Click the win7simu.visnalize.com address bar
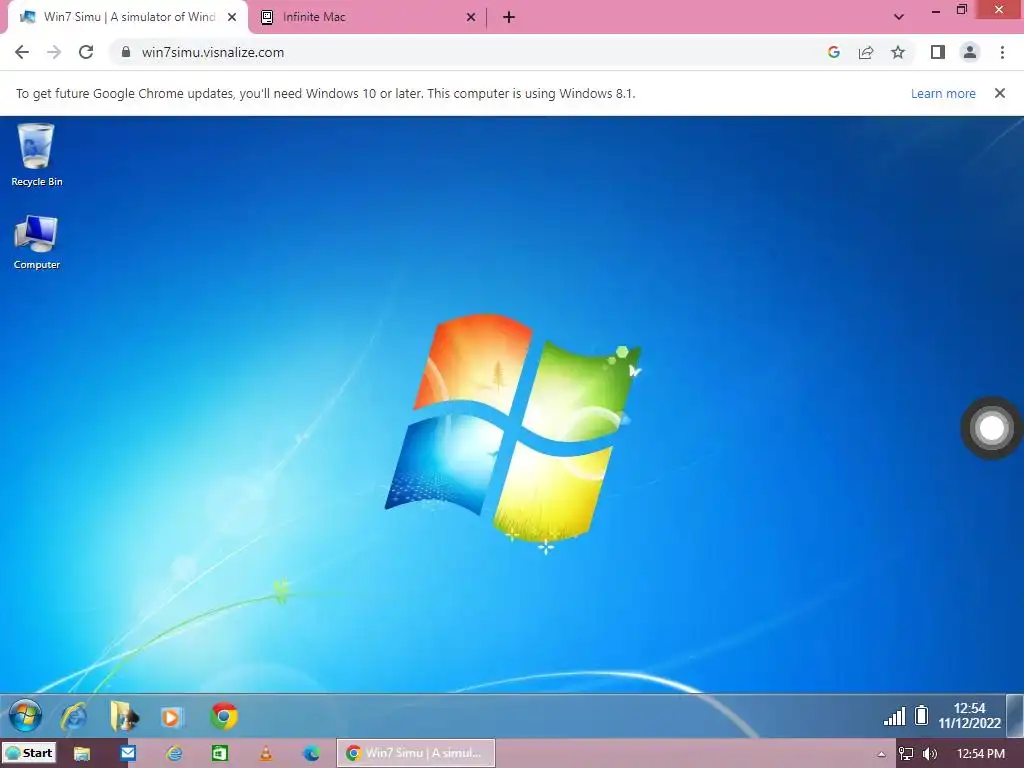 [213, 52]
